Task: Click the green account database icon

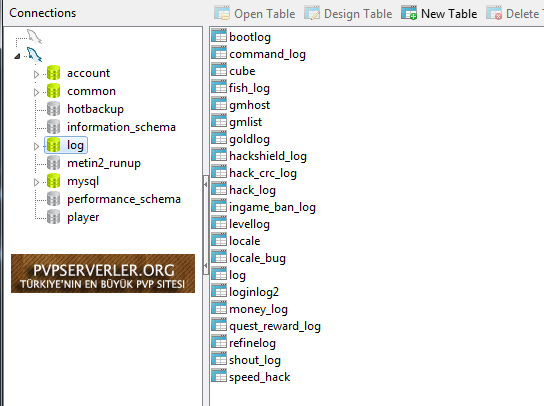Action: (x=53, y=73)
